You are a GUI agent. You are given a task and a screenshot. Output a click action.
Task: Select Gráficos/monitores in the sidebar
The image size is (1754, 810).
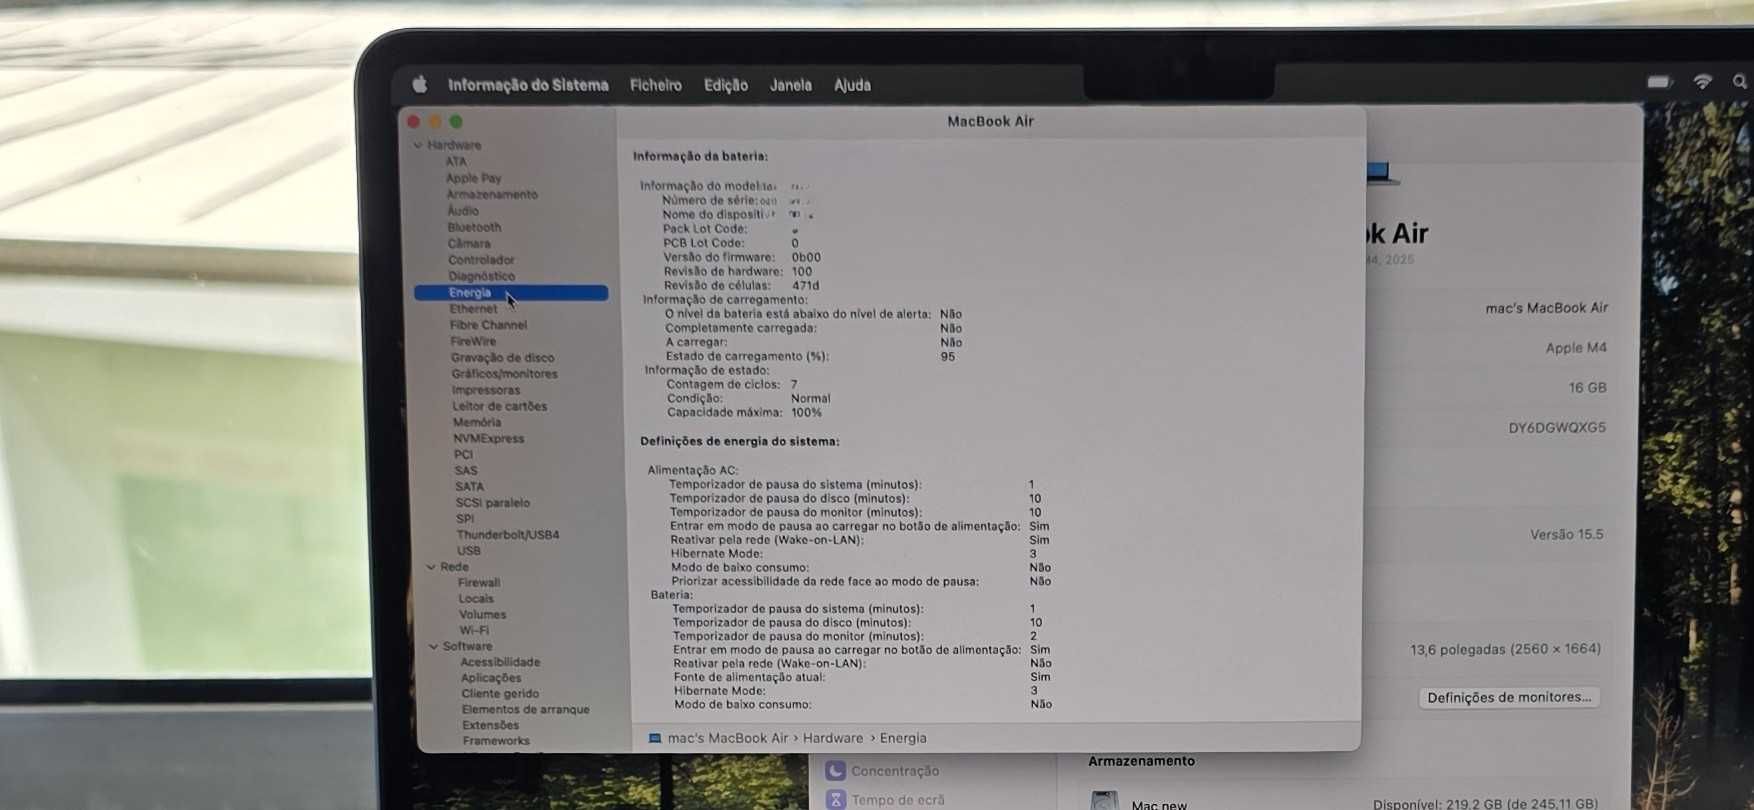tap(504, 374)
